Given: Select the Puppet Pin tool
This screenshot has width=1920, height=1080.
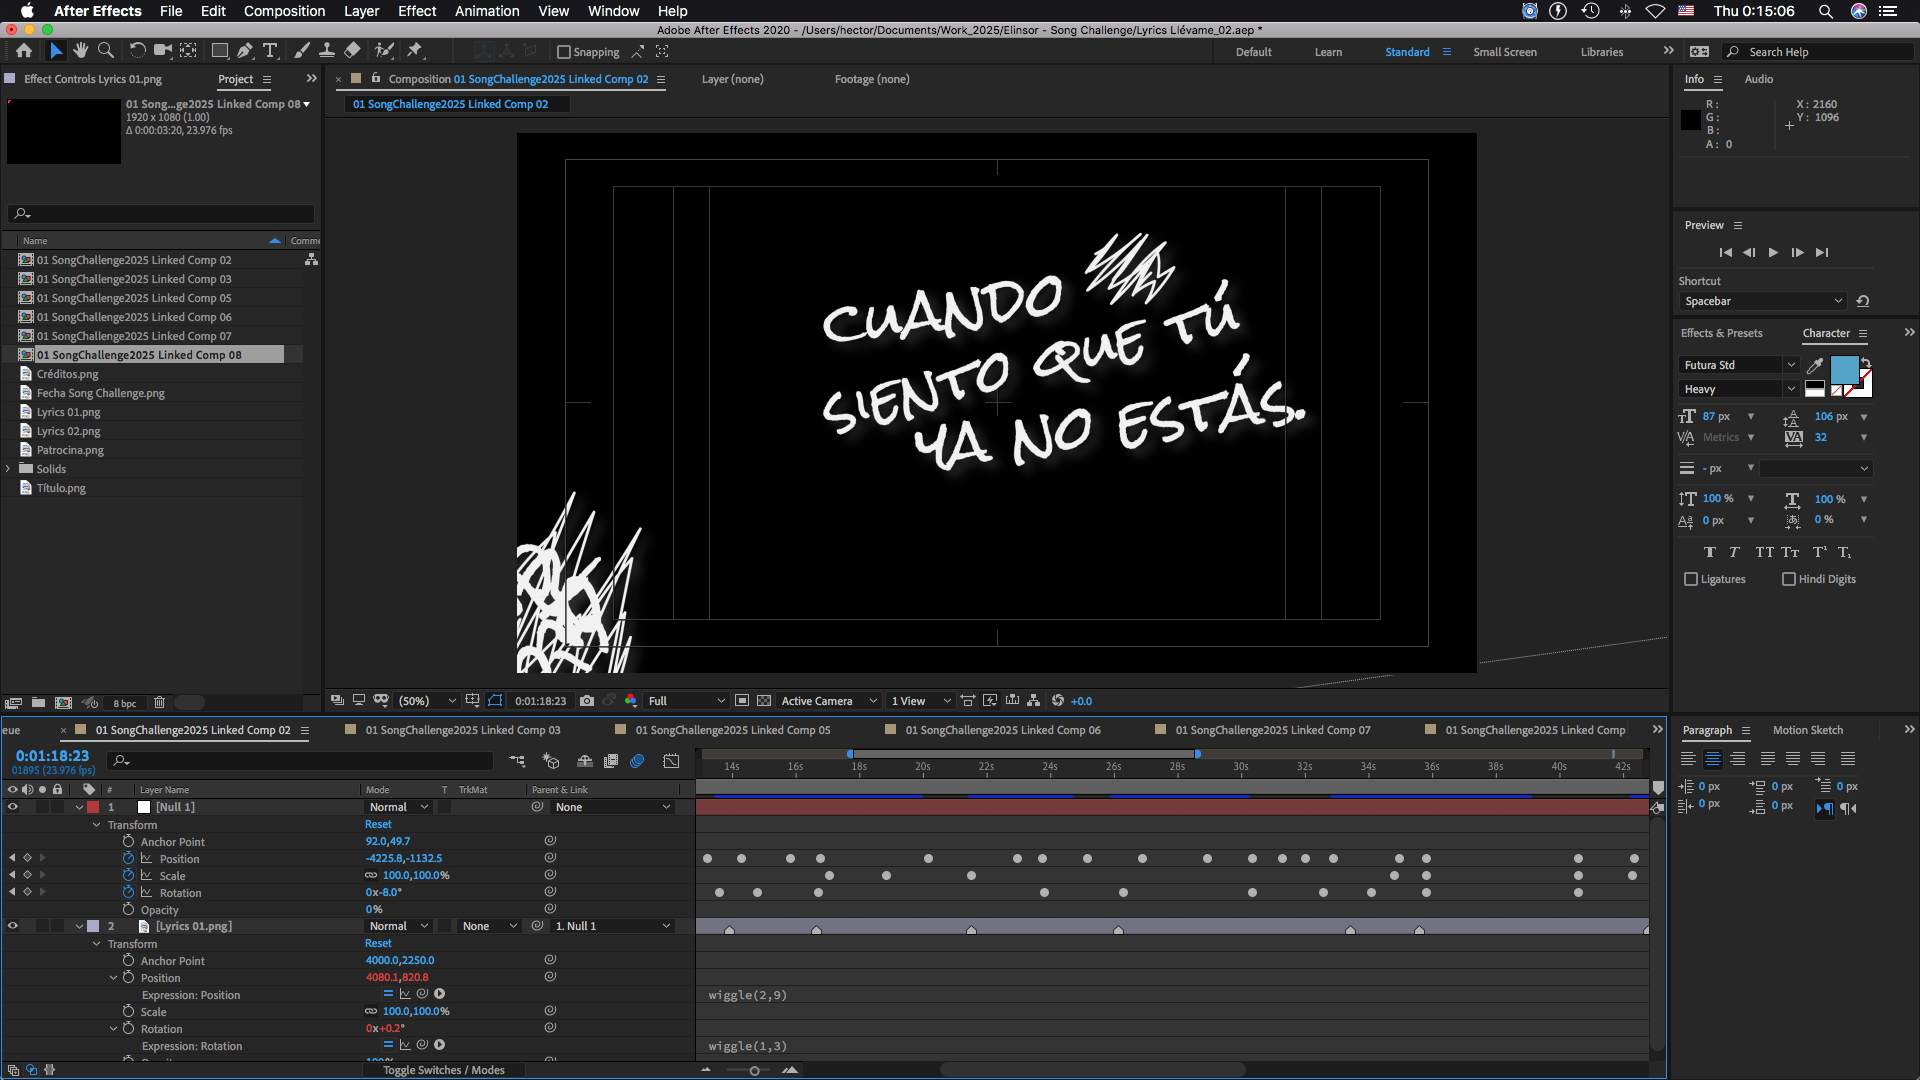Looking at the screenshot, I should [x=415, y=51].
